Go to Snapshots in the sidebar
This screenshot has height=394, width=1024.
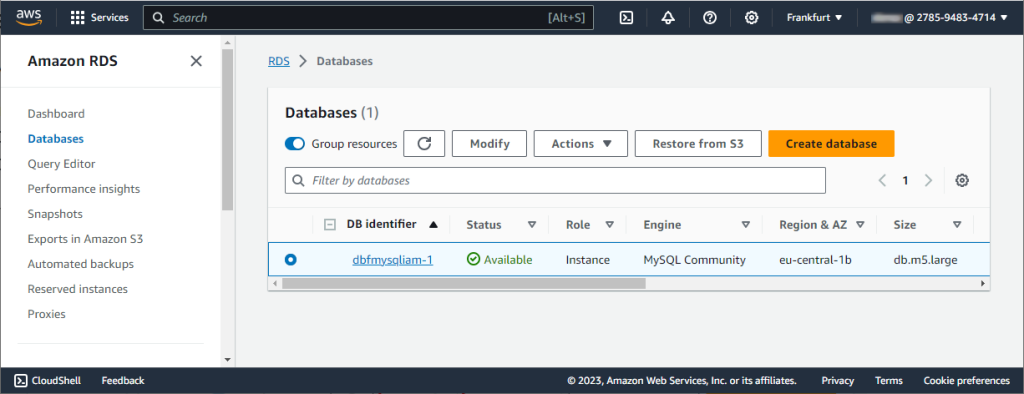point(55,214)
